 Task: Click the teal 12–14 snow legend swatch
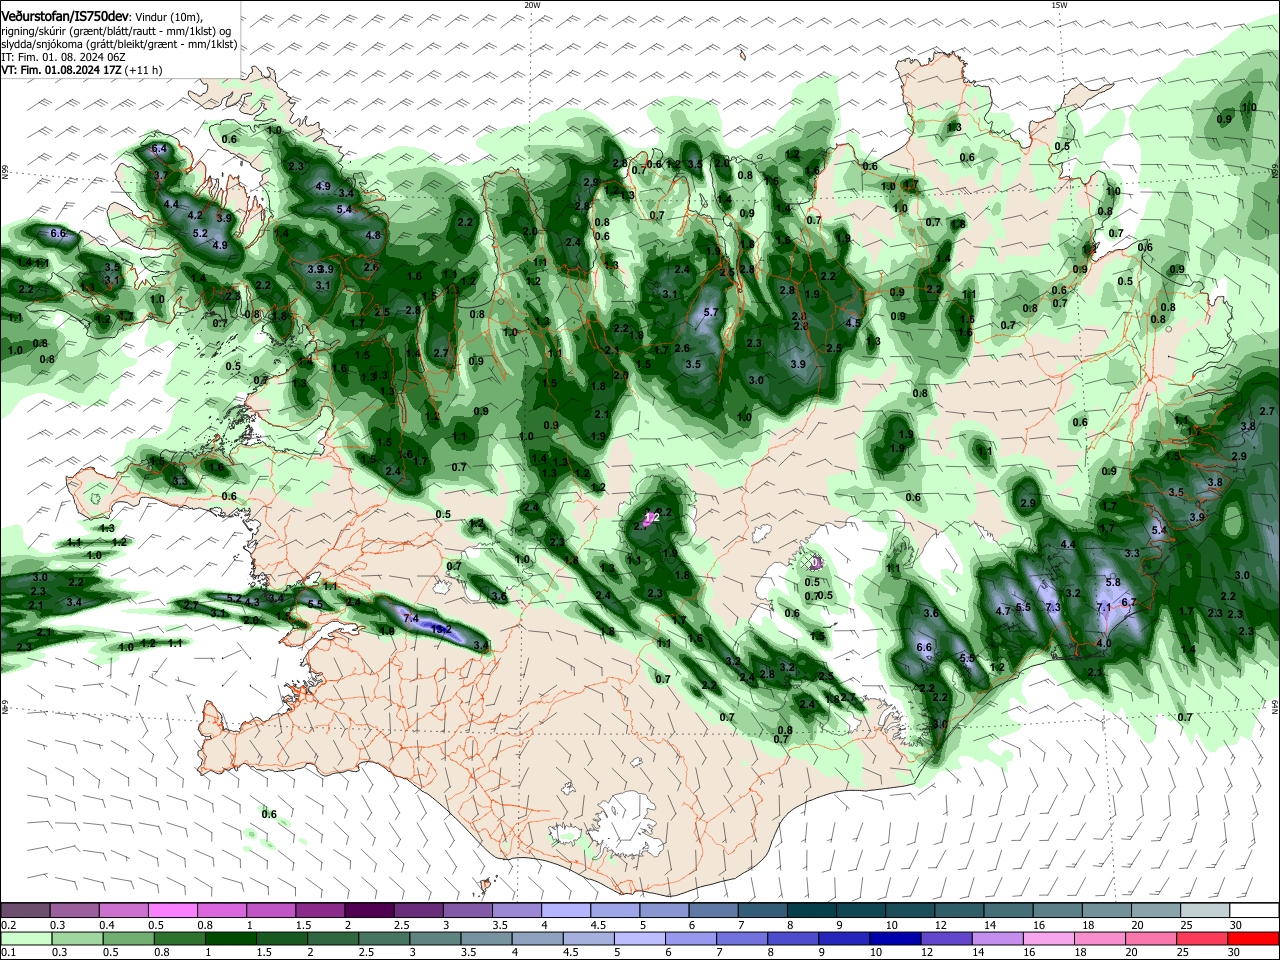(x=960, y=911)
